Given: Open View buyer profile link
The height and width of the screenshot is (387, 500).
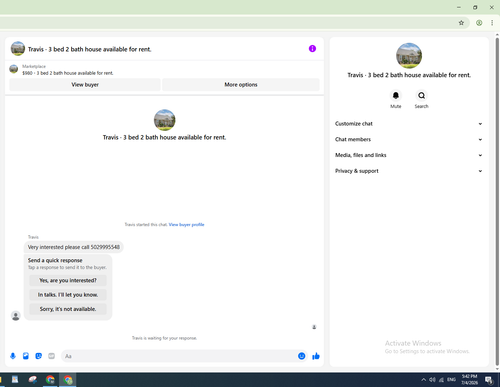Looking at the screenshot, I should tap(186, 225).
